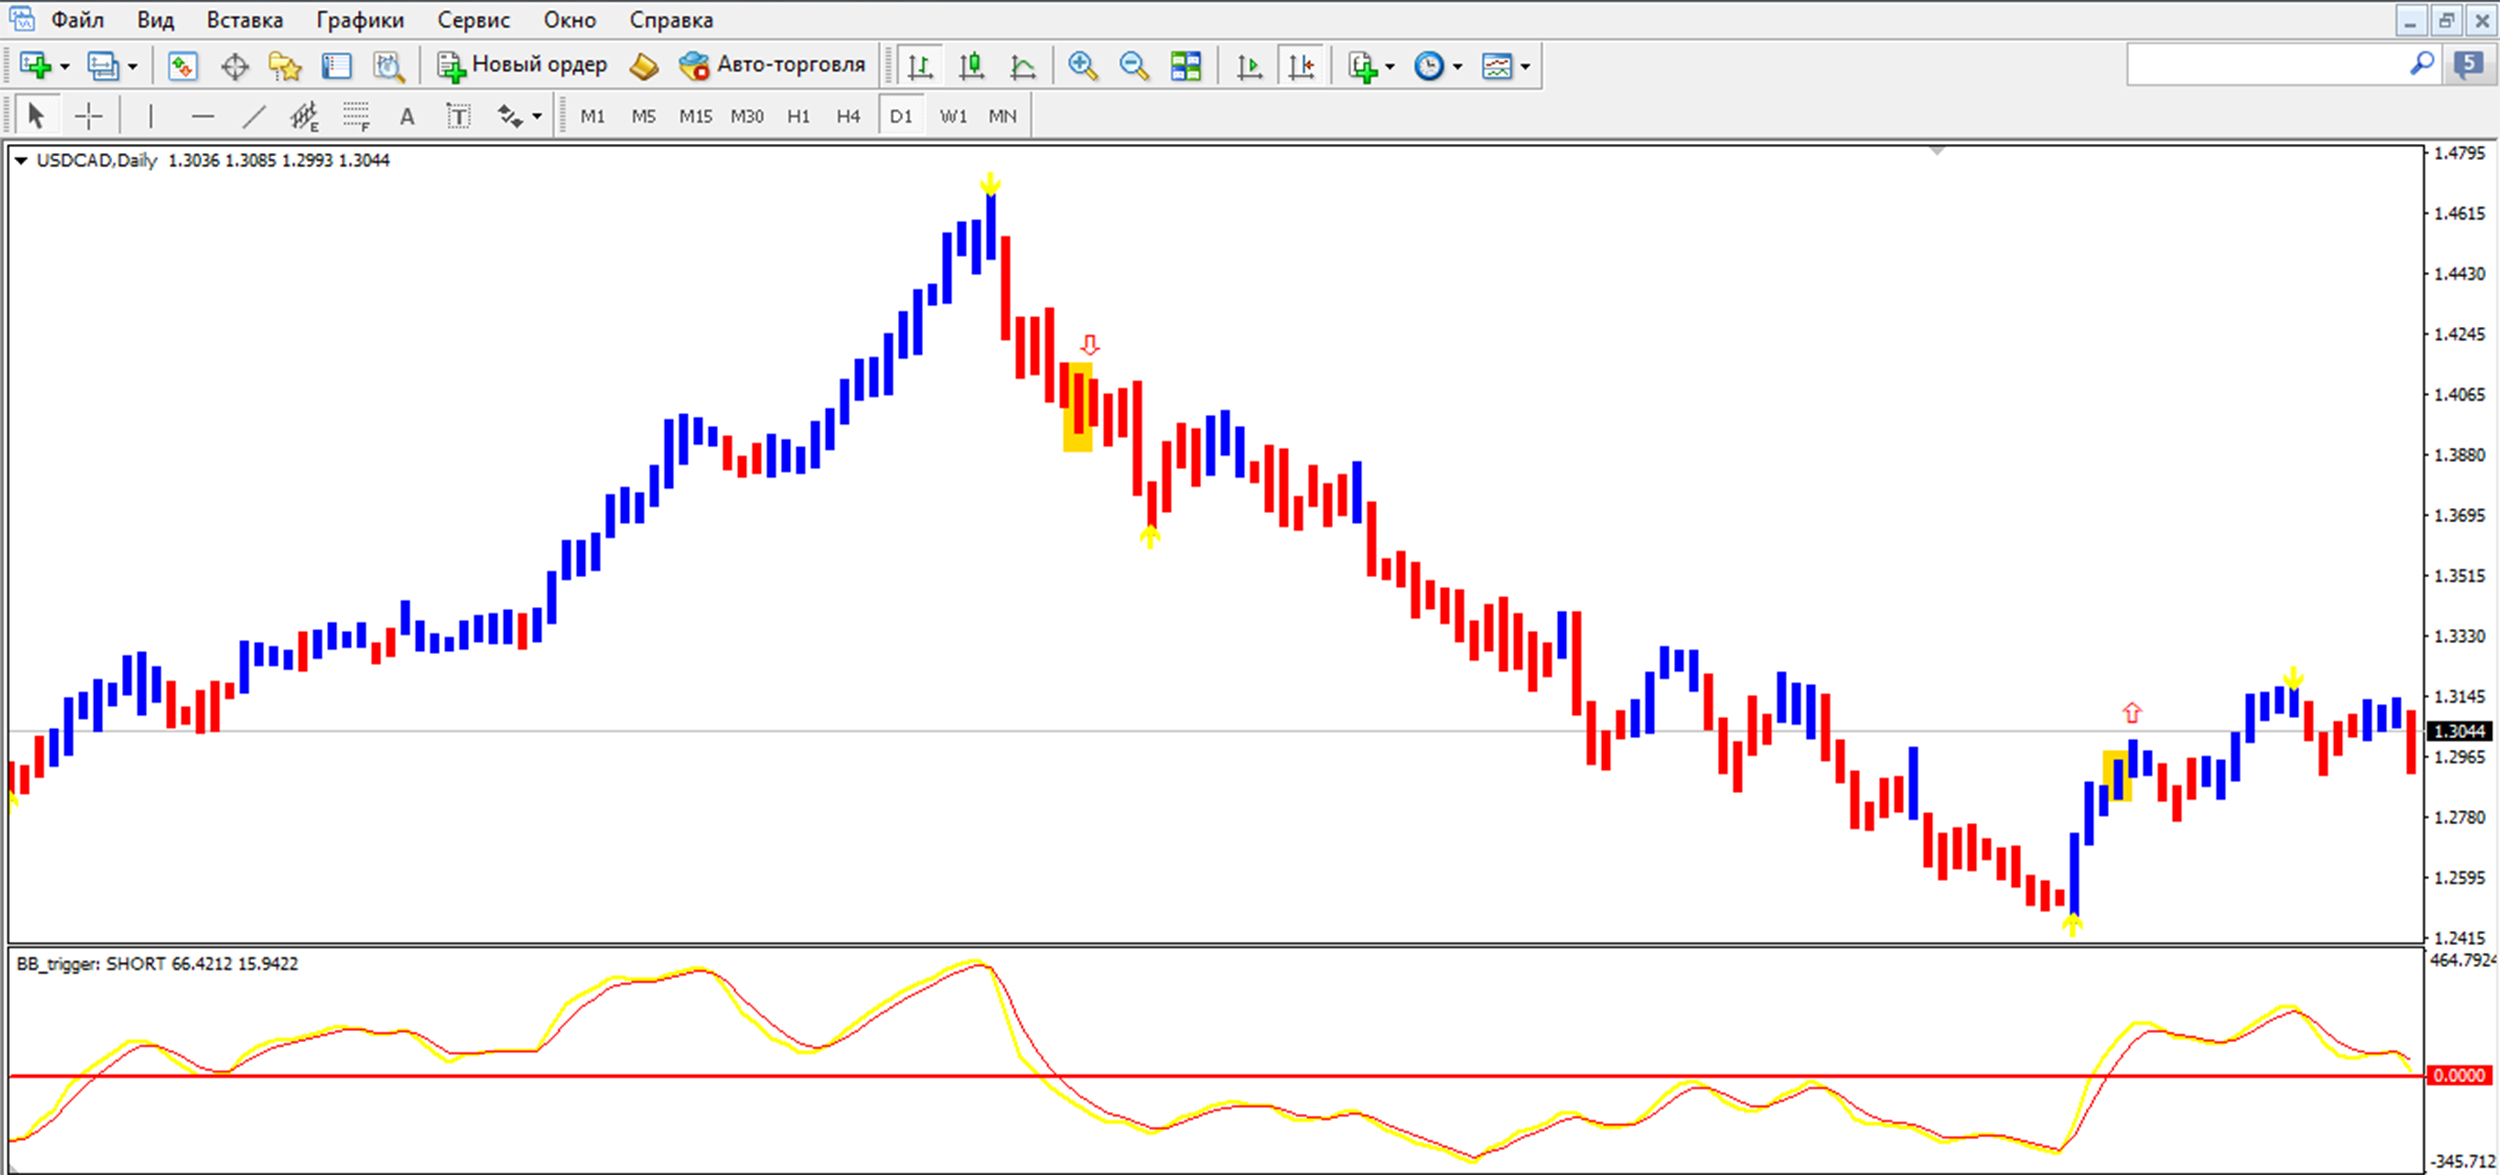This screenshot has width=2500, height=1175.
Task: Click the search magnifier icon
Action: 2422,65
